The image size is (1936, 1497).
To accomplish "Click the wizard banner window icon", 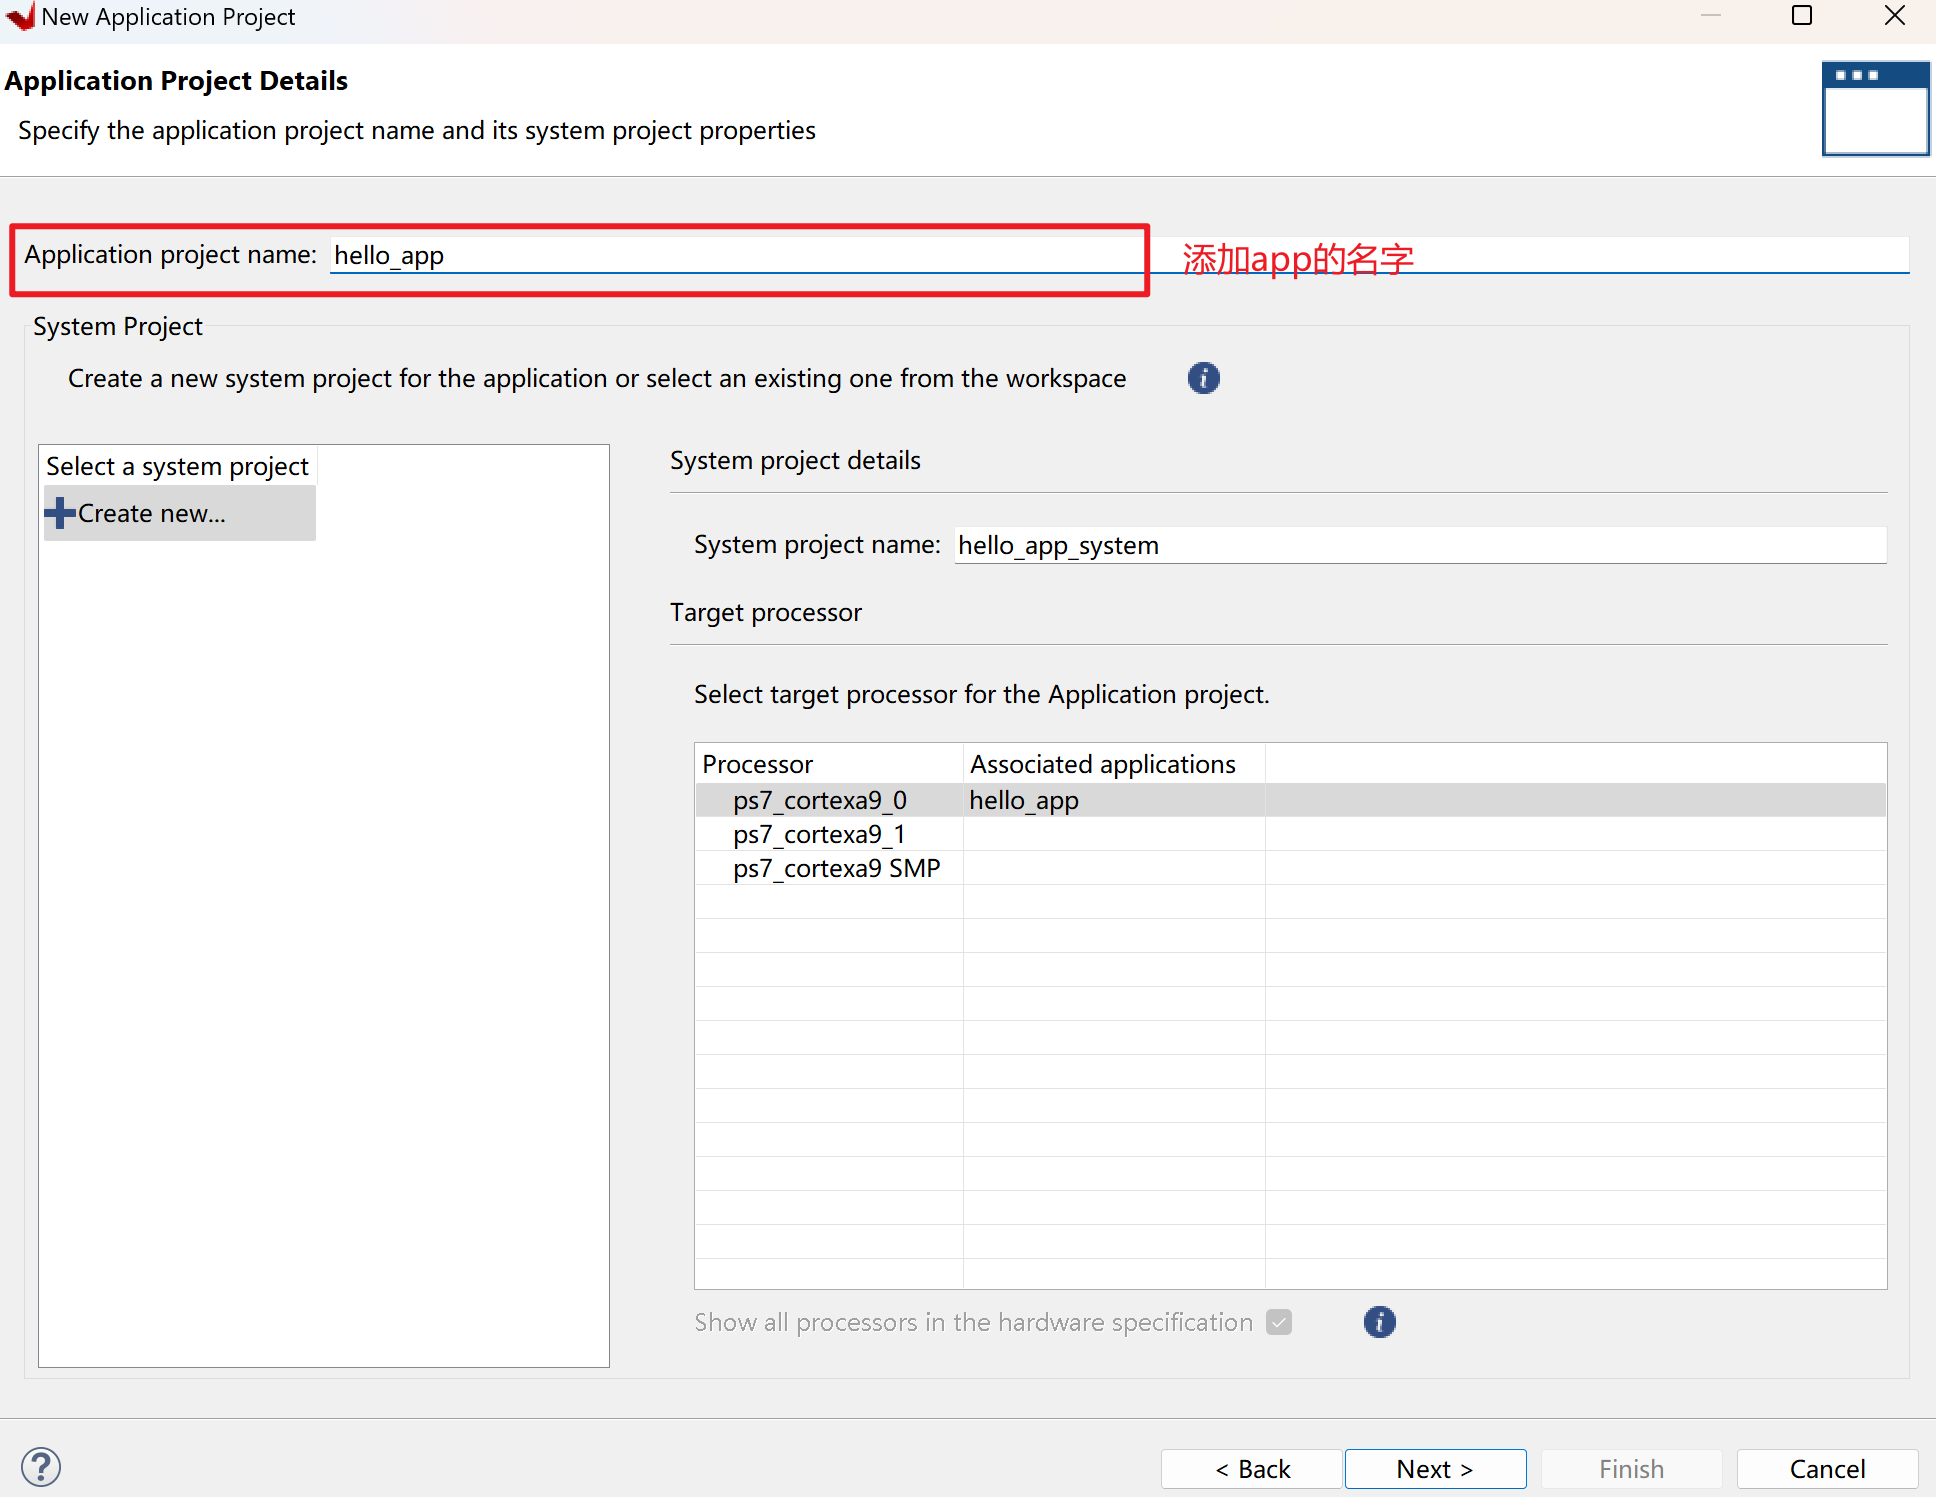I will coord(1875,108).
